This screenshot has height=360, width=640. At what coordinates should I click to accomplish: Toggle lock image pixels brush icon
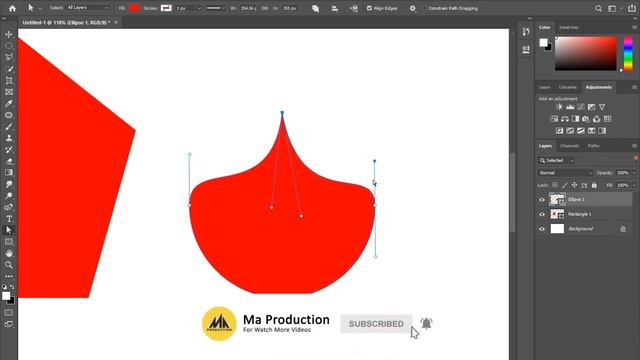point(564,185)
